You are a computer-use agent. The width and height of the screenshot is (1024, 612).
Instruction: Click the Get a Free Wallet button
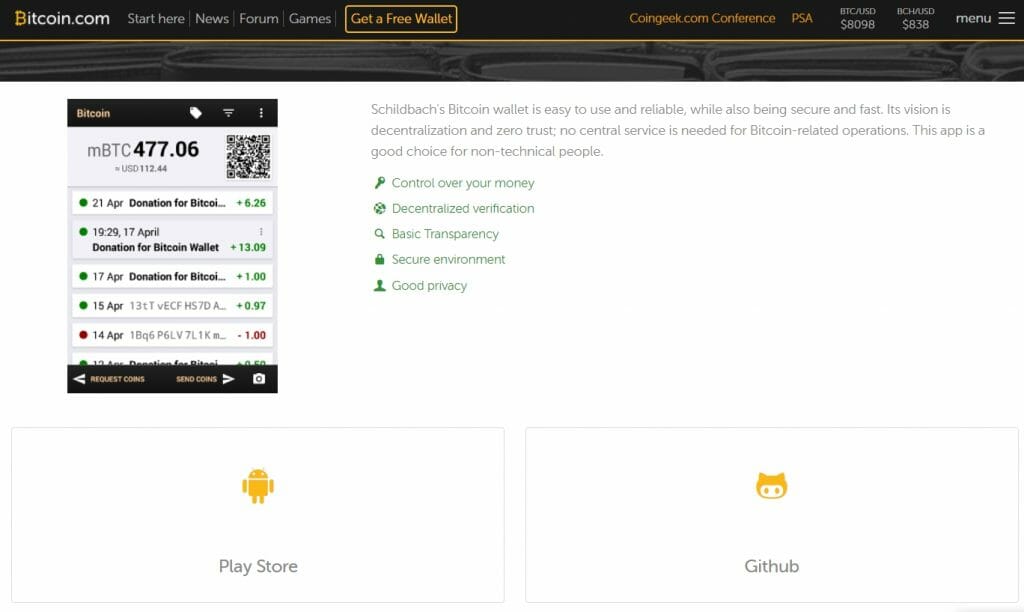pyautogui.click(x=401, y=19)
